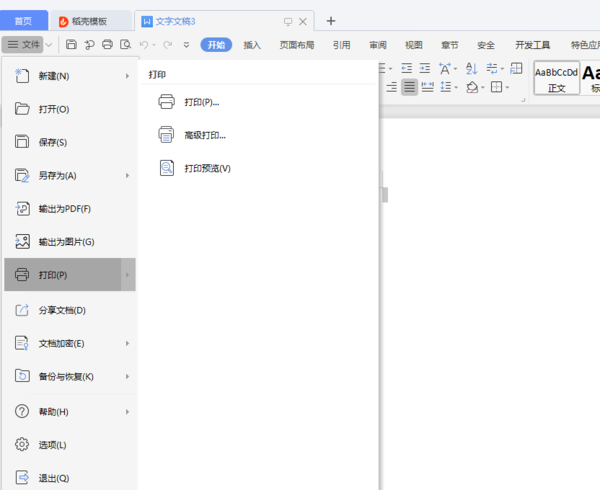Click the Redo arrow icon

click(x=168, y=45)
